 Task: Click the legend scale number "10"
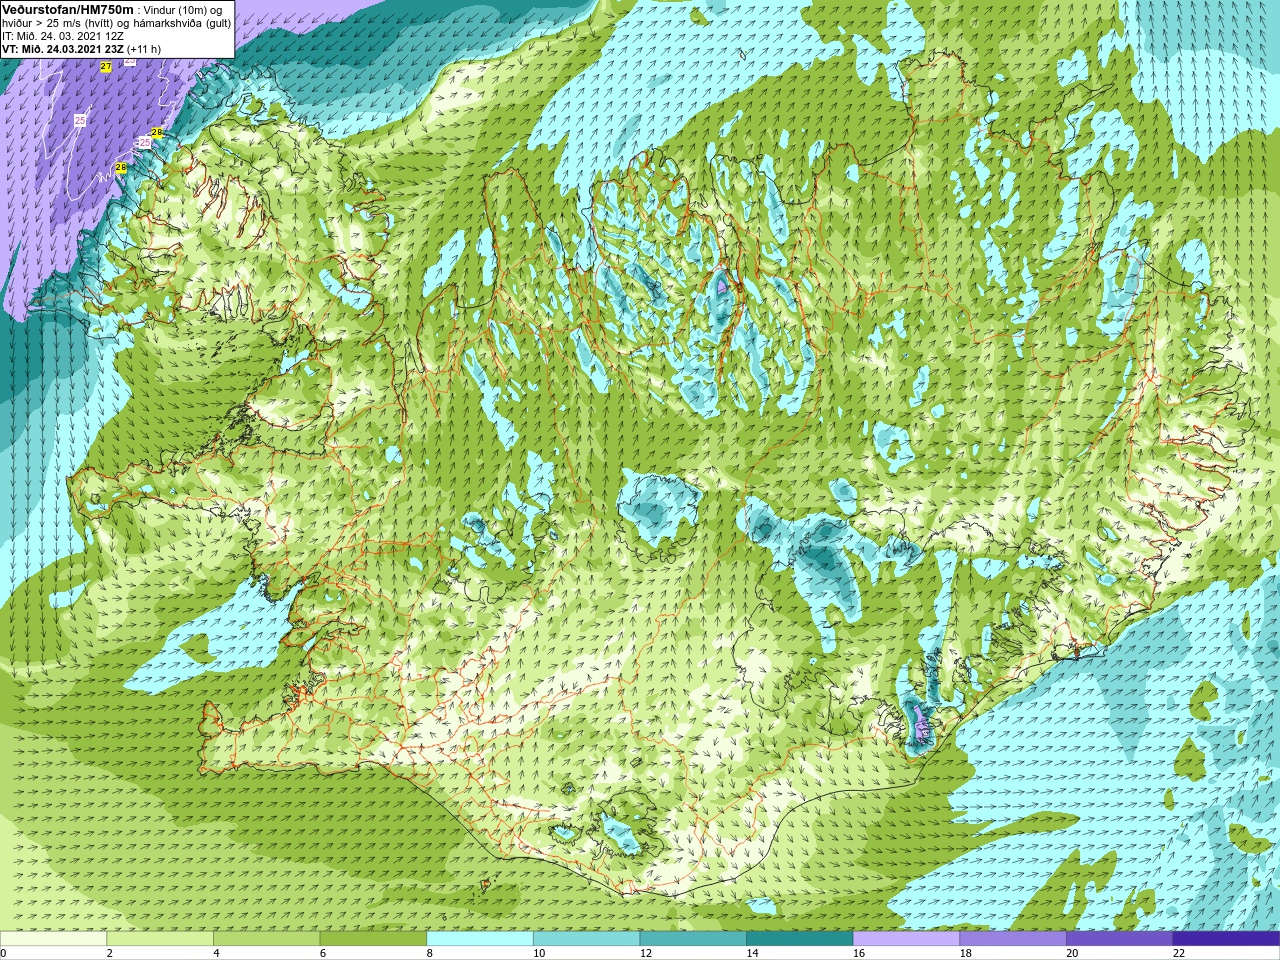click(539, 953)
